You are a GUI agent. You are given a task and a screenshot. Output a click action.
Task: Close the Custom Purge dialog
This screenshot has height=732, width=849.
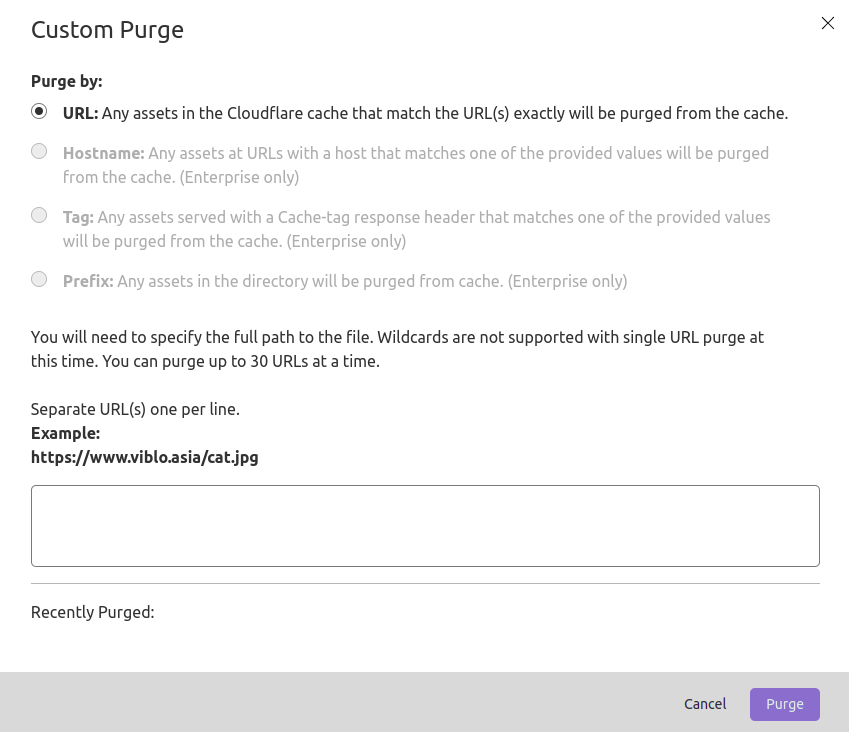tap(827, 23)
